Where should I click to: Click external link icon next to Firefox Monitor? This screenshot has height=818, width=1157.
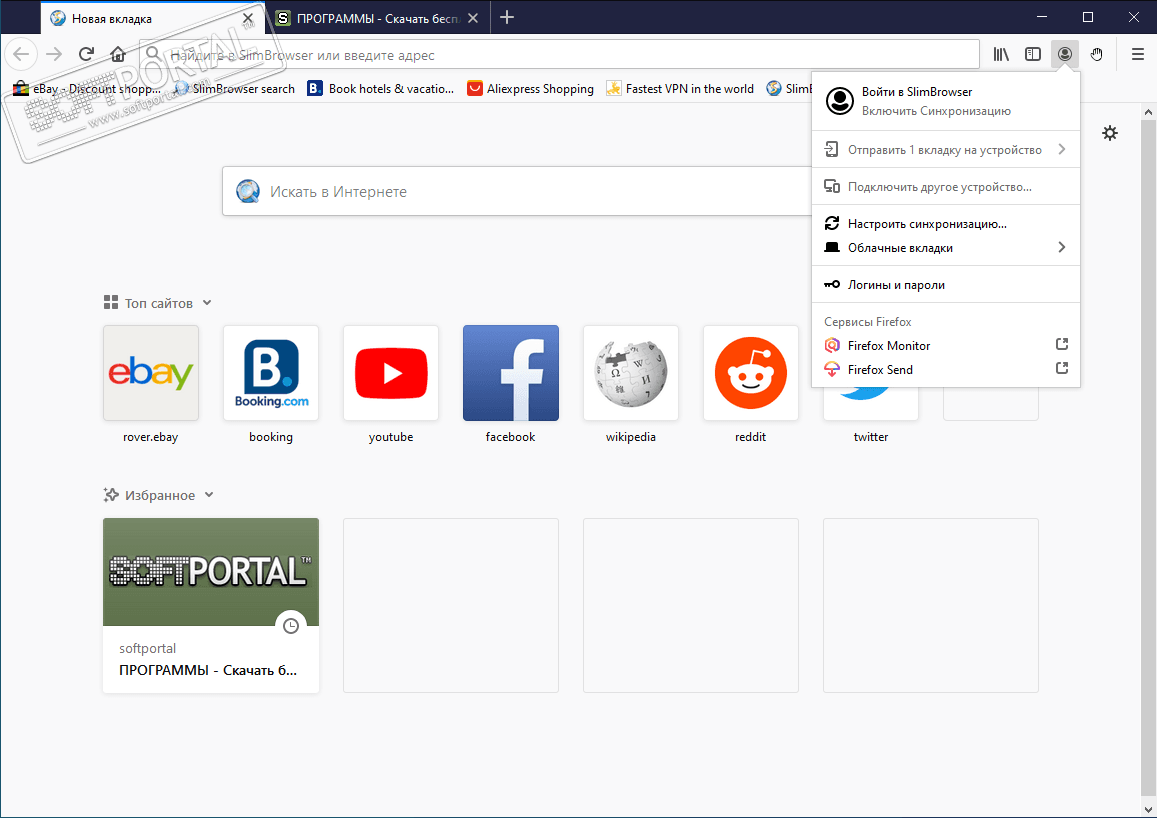click(1062, 344)
